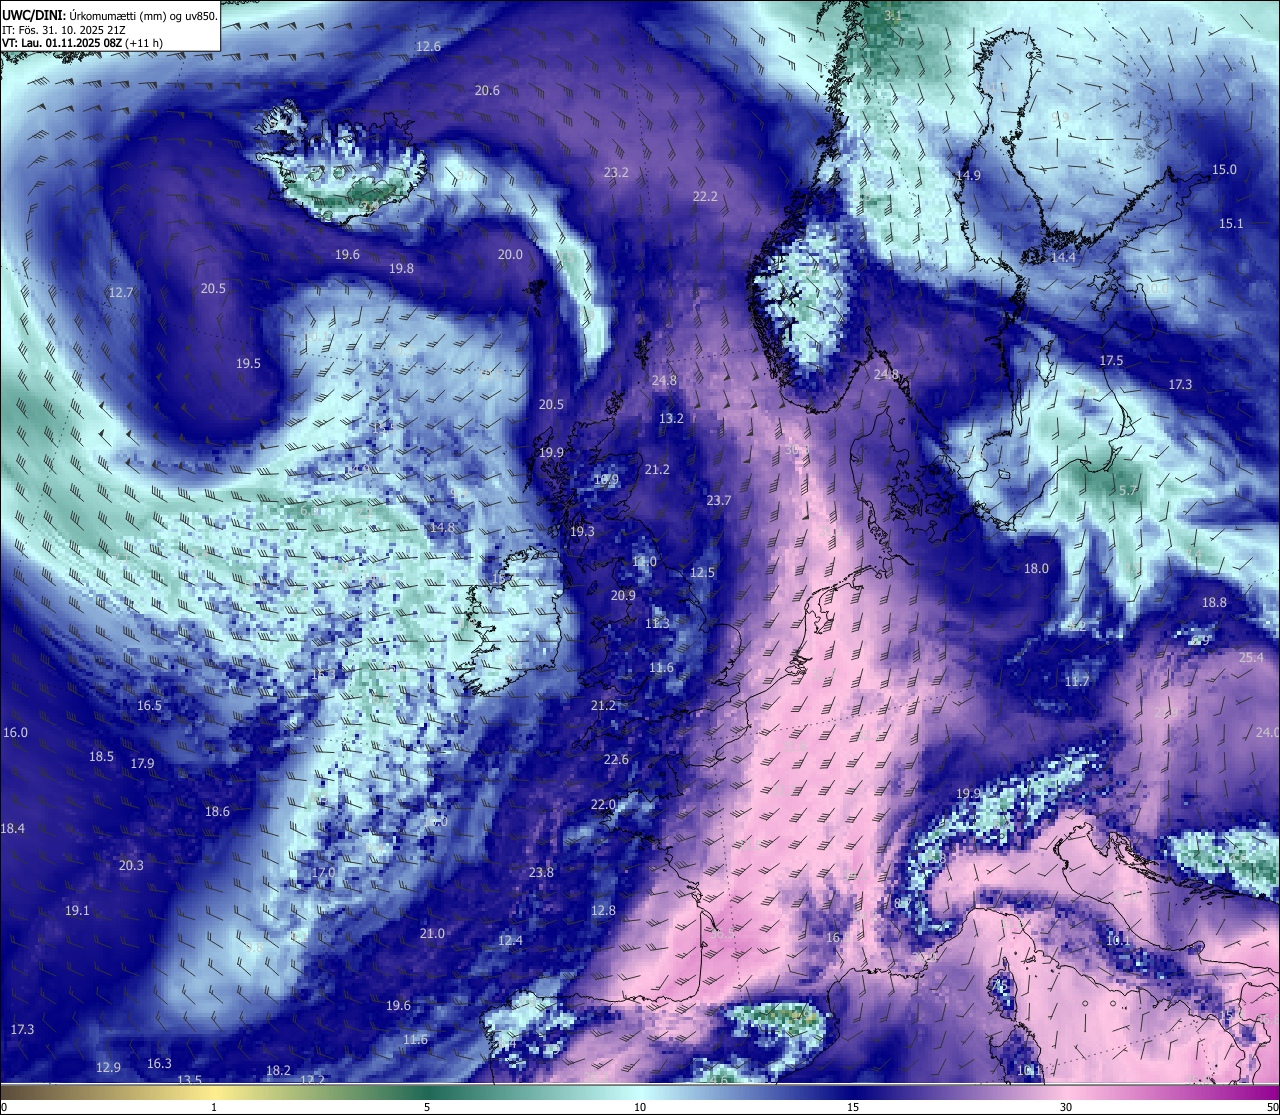Click the VT: Lau. 01.11.2025 08Z line
Image resolution: width=1280 pixels, height=1115 pixels.
point(83,43)
